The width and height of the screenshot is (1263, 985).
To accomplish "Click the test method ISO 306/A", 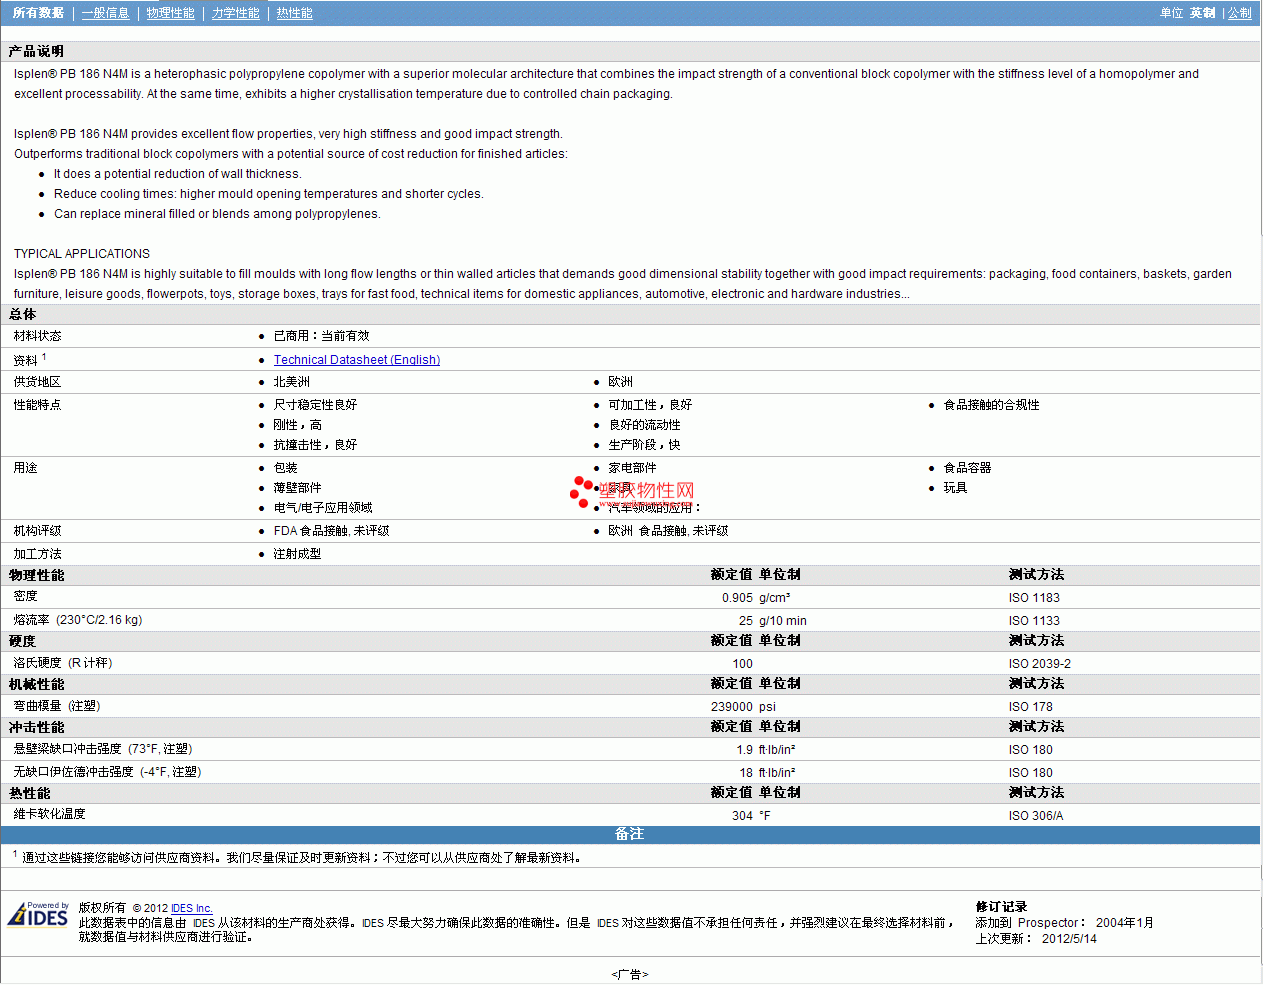I will coord(1036,816).
